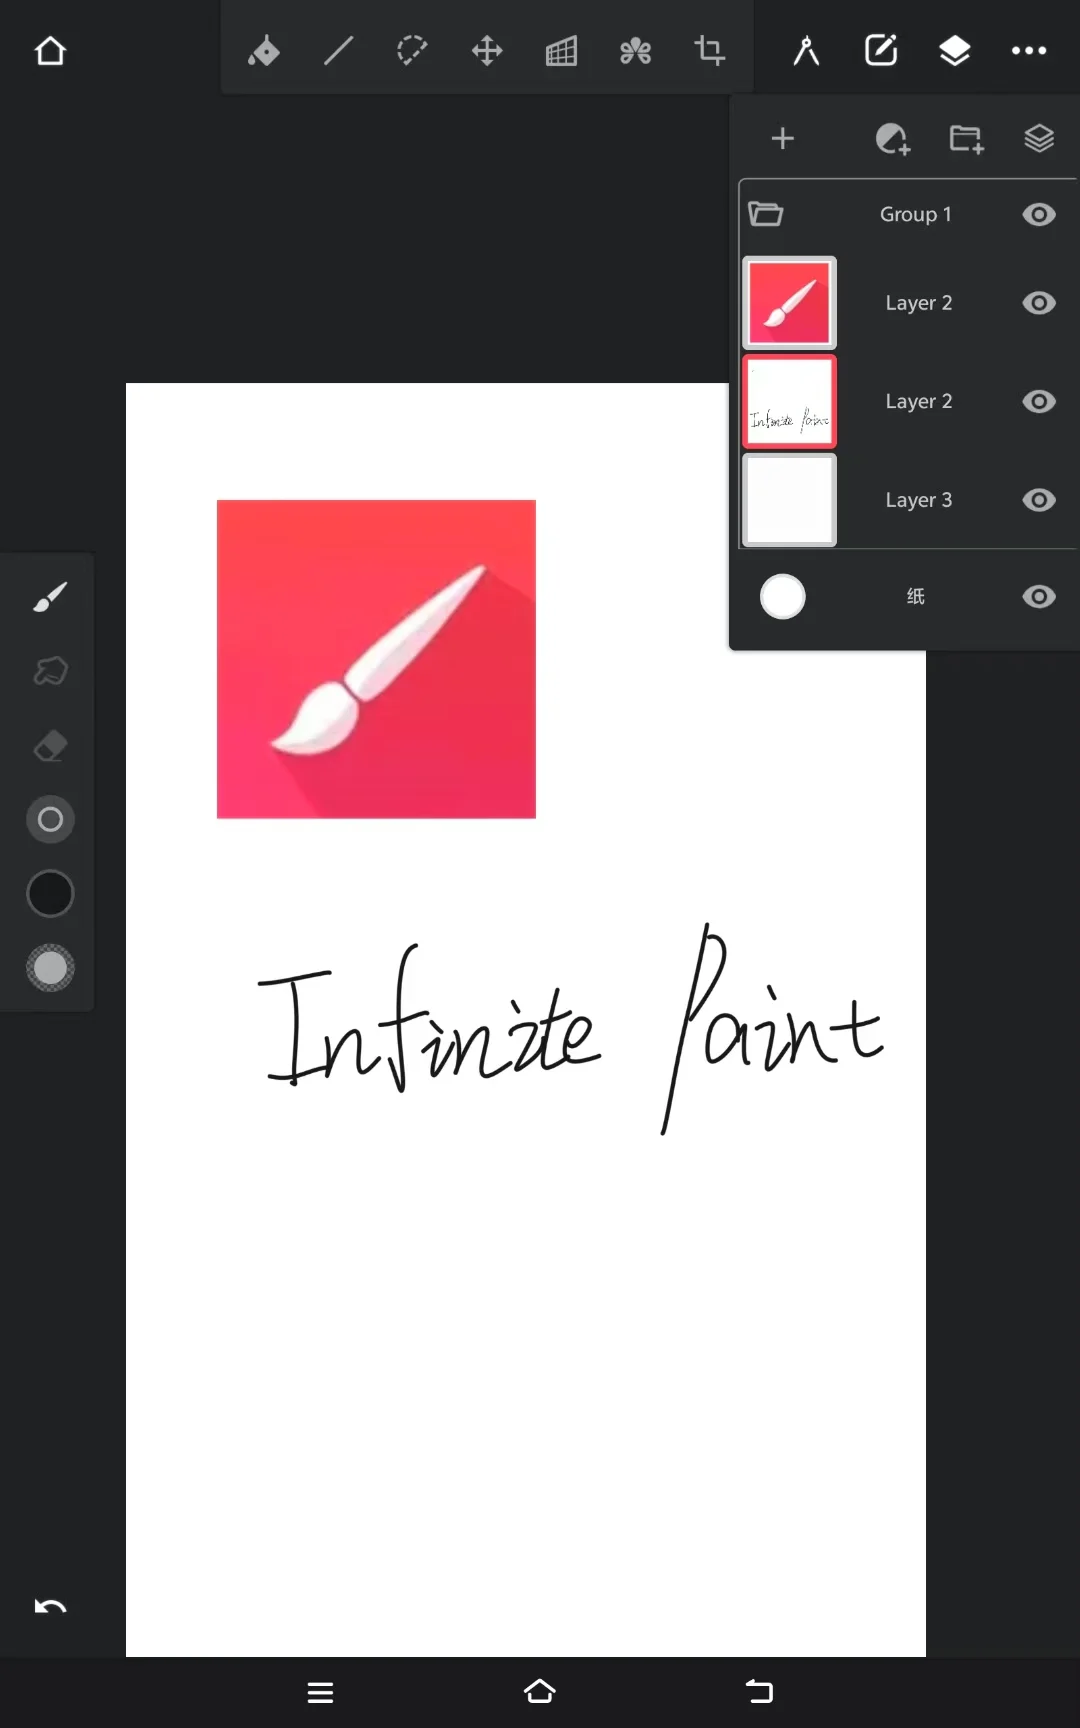Add an adjustment layer
The image size is (1080, 1728).
(x=892, y=139)
